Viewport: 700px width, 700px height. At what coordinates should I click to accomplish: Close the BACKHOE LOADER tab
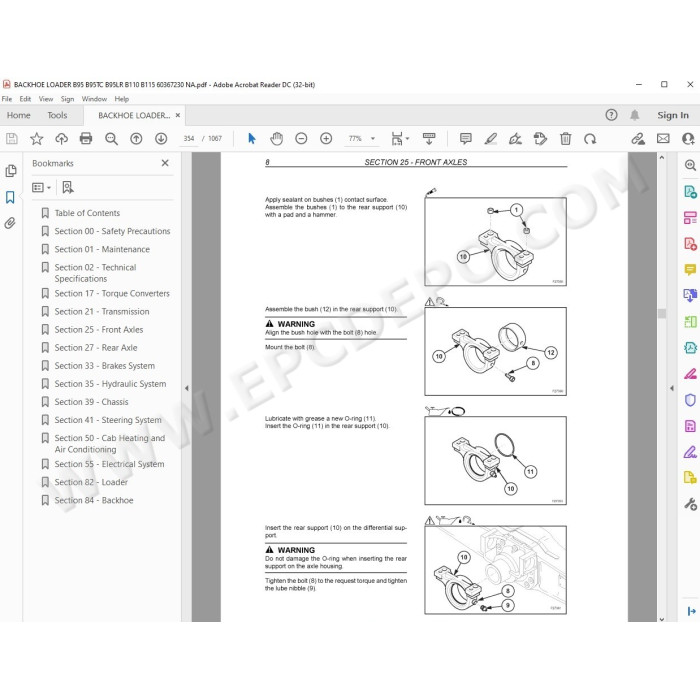point(178,115)
